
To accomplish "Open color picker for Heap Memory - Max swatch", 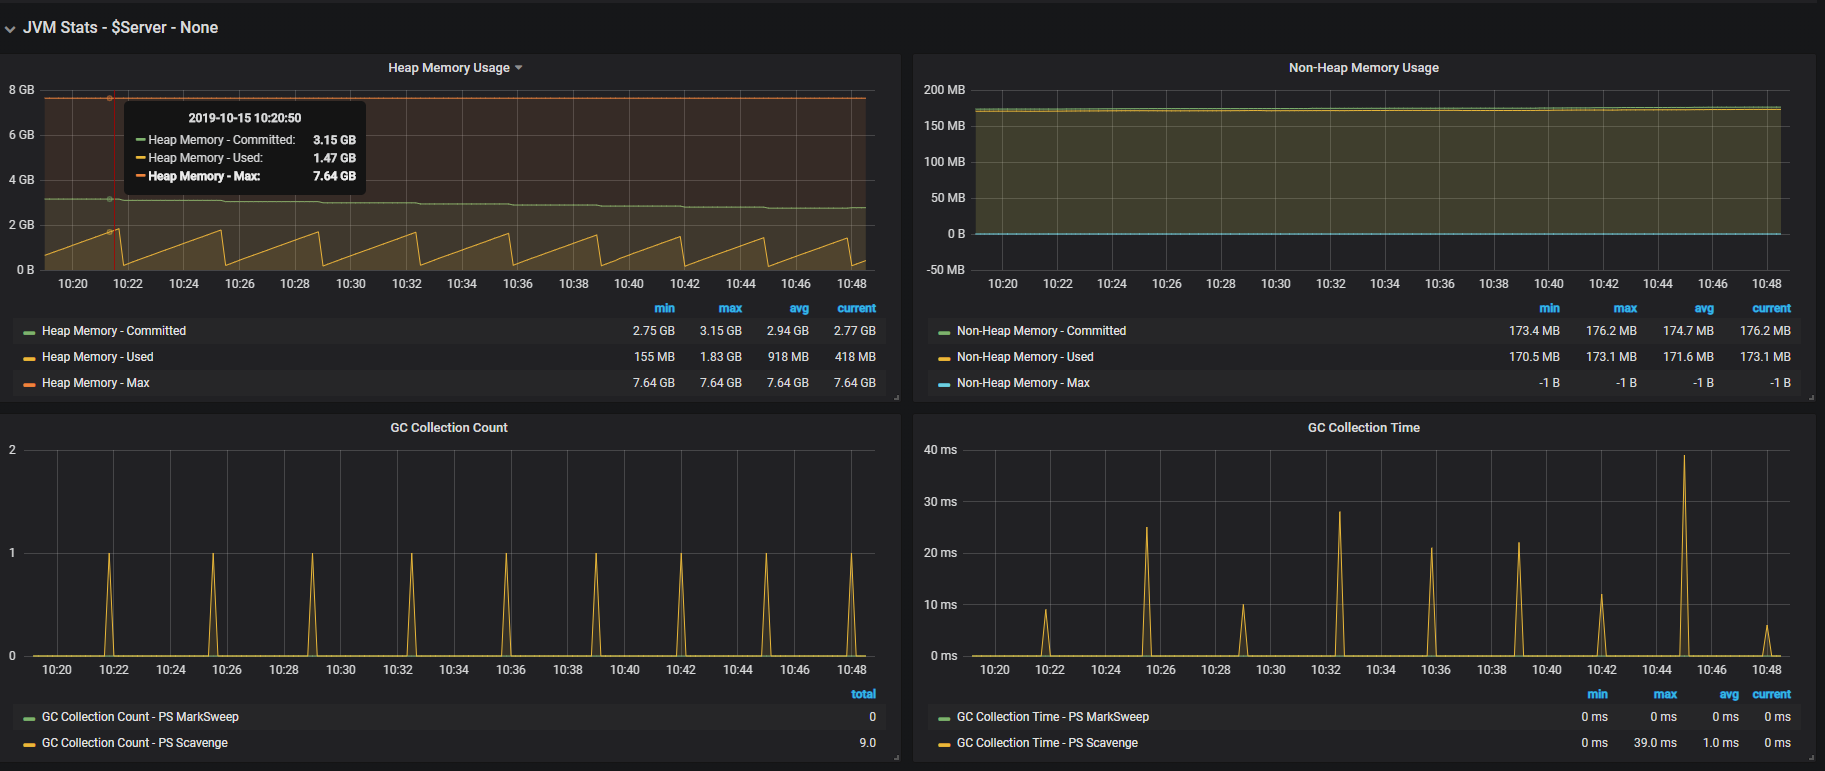I will [x=29, y=384].
